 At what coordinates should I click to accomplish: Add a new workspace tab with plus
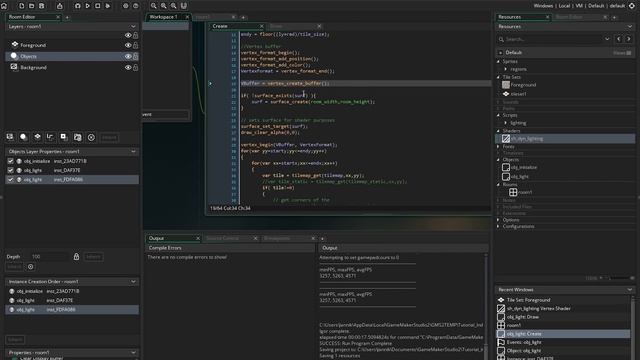(x=243, y=18)
